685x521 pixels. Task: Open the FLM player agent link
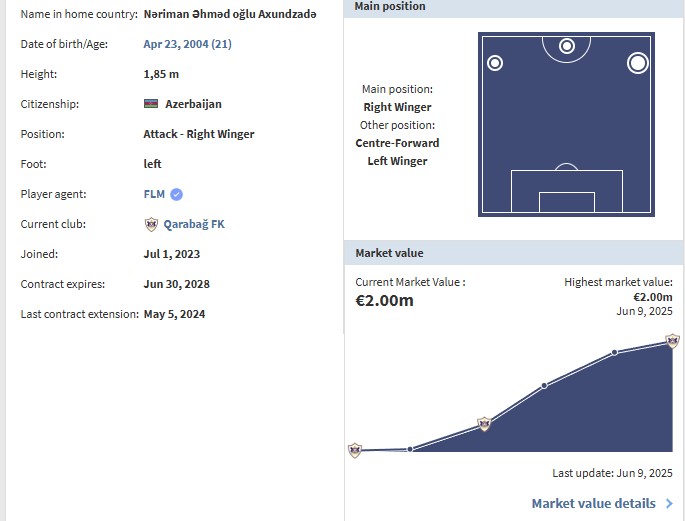154,194
